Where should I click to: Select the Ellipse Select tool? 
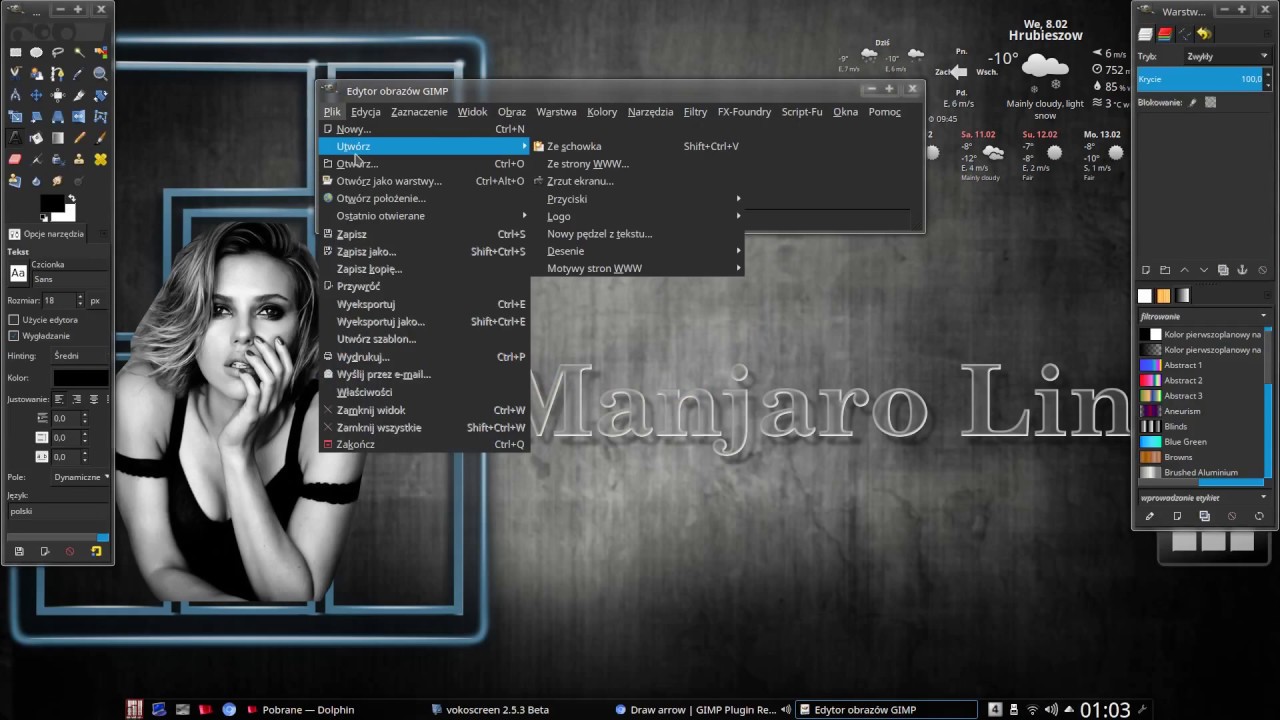click(36, 52)
